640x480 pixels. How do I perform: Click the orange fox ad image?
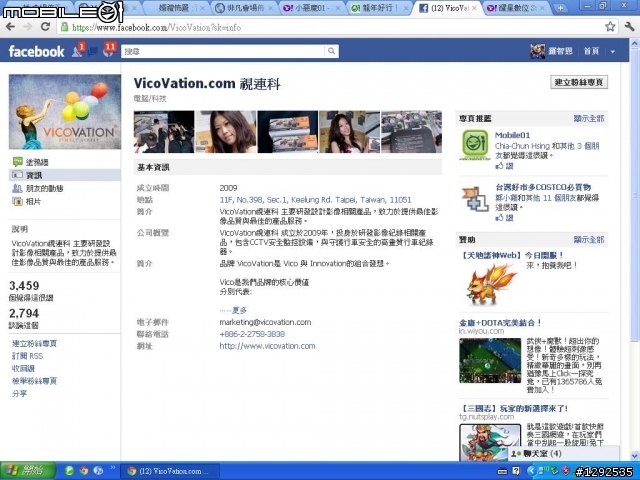[x=491, y=284]
